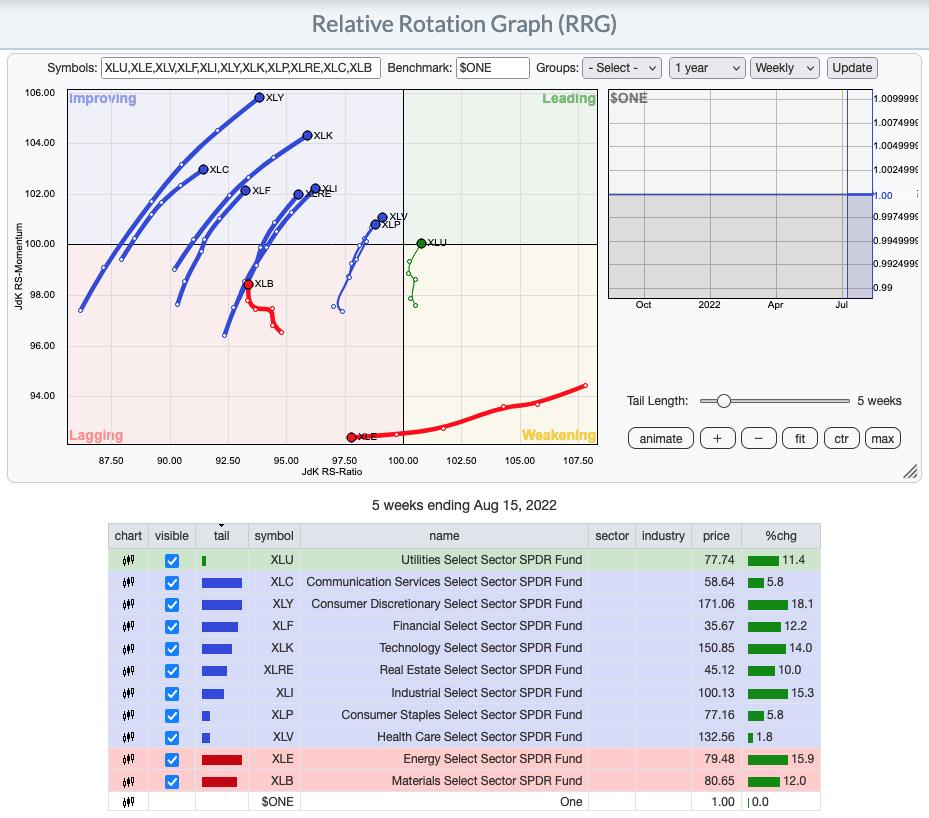This screenshot has width=929, height=818.
Task: Uncheck visibility of XLC
Action: click(172, 582)
